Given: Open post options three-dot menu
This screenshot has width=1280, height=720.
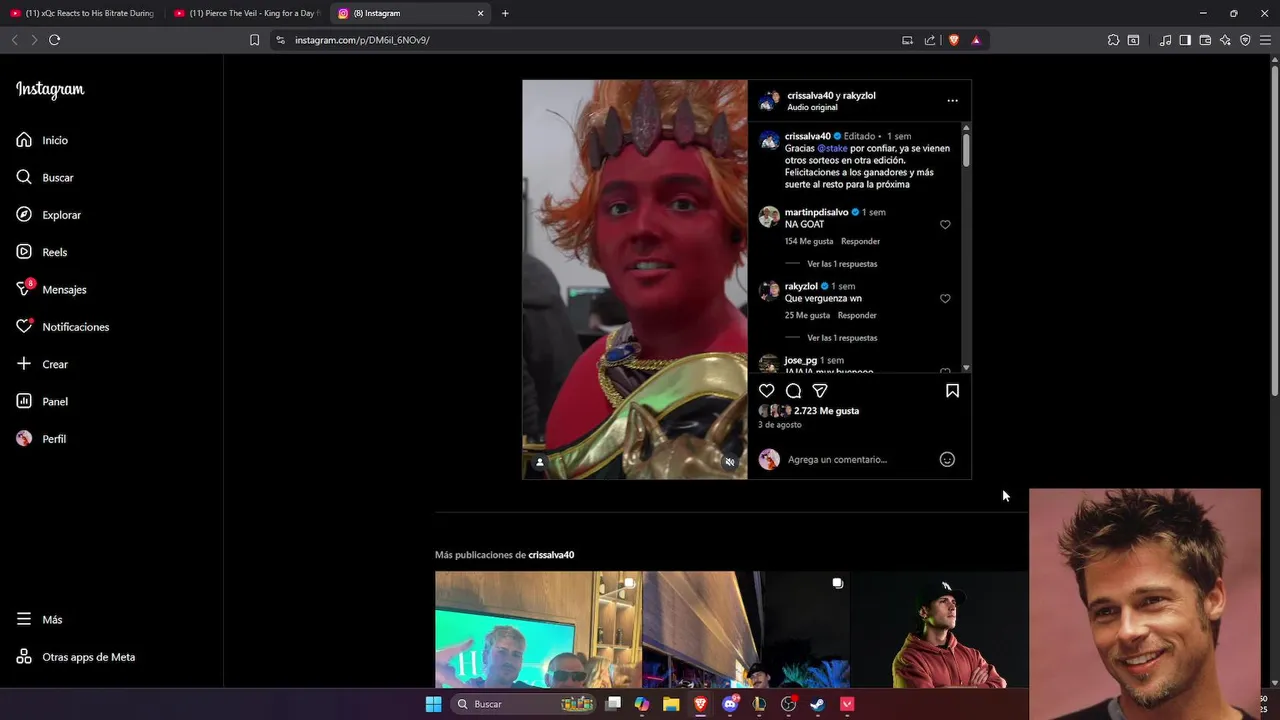Looking at the screenshot, I should coord(952,100).
